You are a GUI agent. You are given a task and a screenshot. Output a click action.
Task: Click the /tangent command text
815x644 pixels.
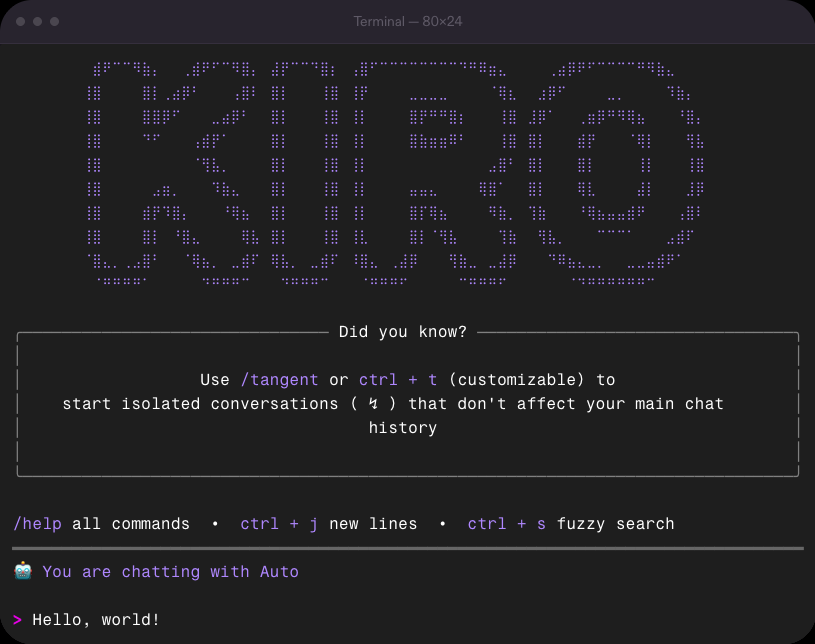[x=280, y=380]
